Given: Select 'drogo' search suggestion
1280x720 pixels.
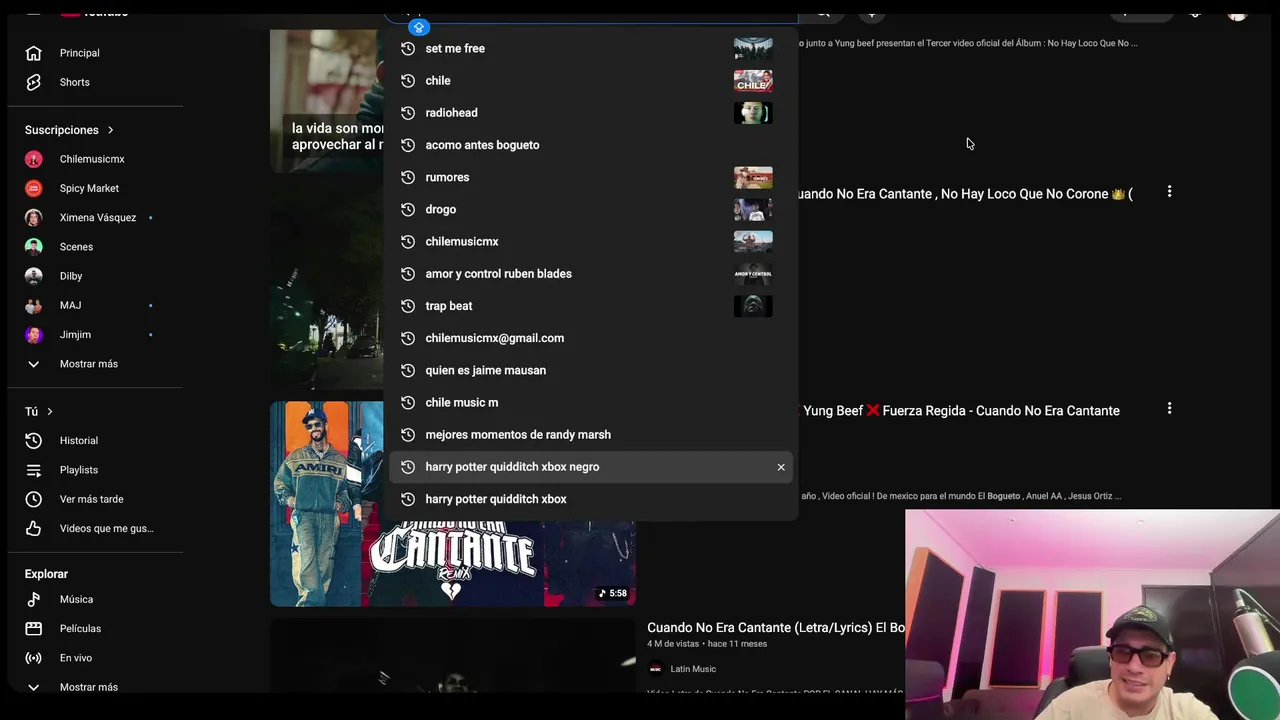Looking at the screenshot, I should (590, 209).
